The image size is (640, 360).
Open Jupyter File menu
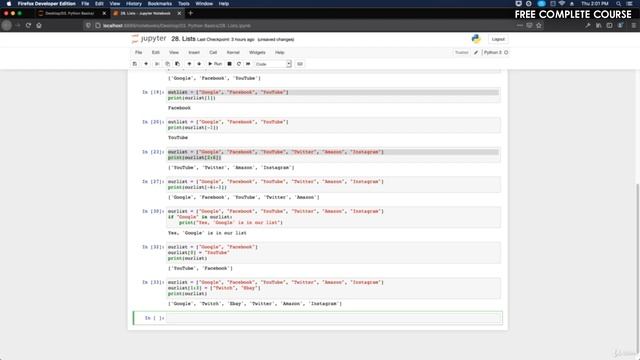click(x=139, y=53)
